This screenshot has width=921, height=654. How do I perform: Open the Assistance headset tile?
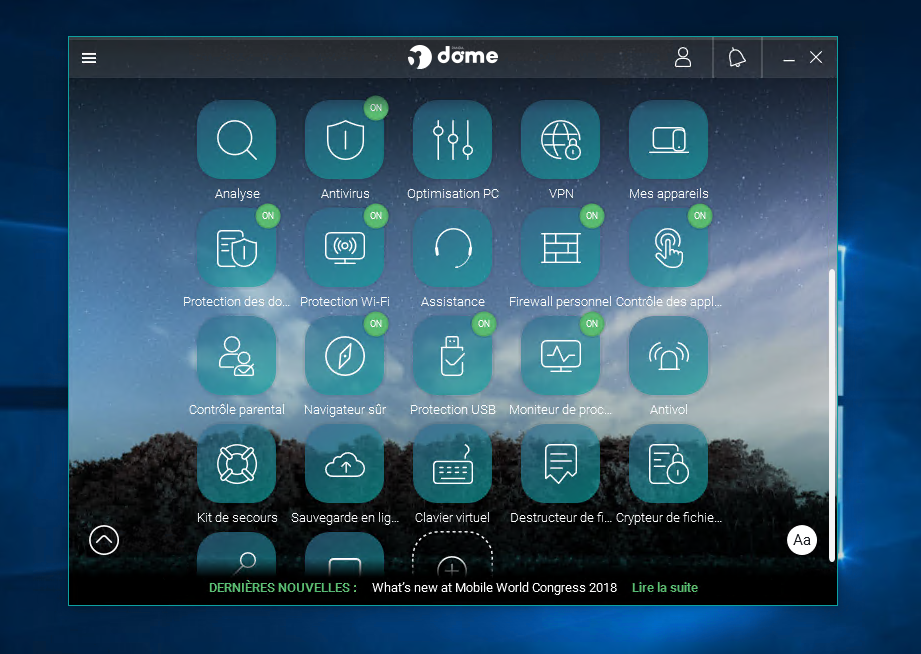452,247
